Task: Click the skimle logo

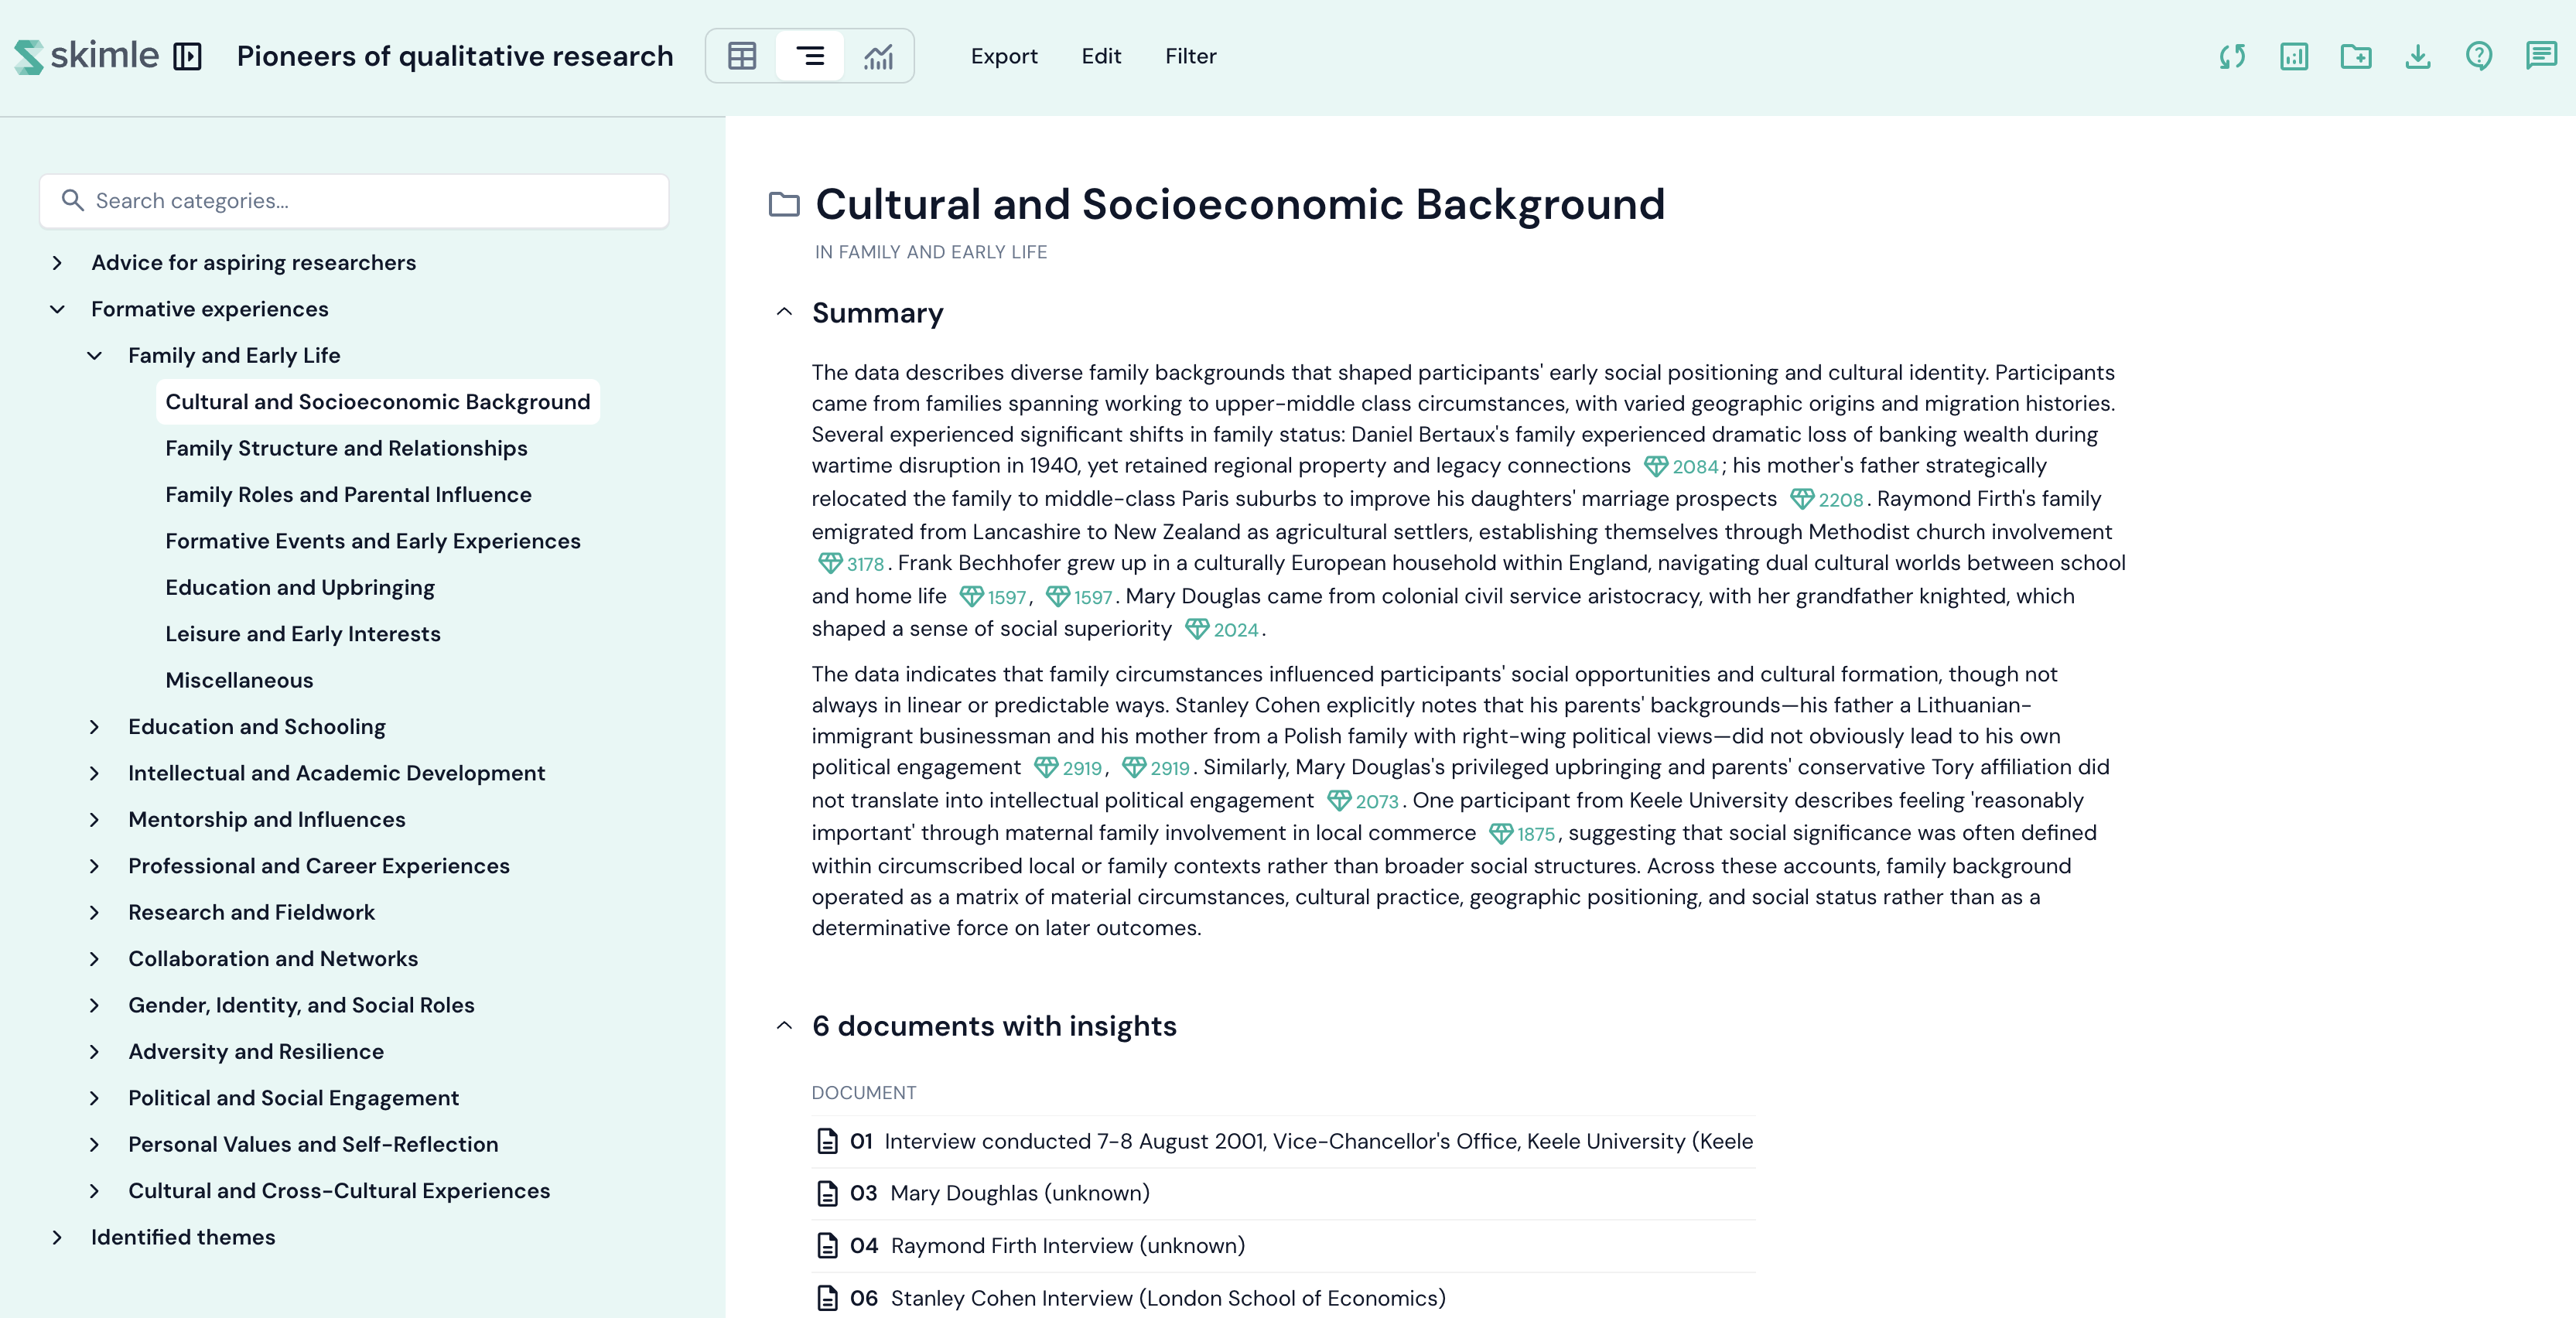Action: coord(87,56)
